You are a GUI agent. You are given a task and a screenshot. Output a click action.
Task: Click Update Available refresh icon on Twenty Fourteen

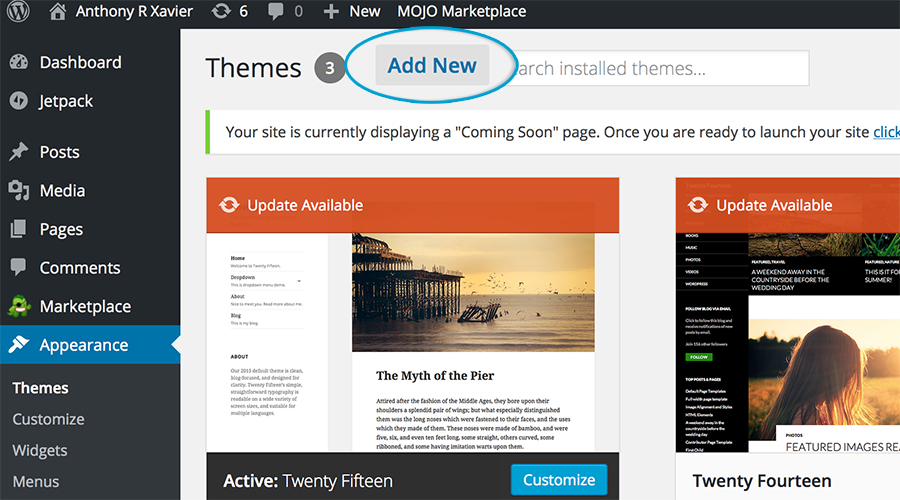[x=698, y=205]
